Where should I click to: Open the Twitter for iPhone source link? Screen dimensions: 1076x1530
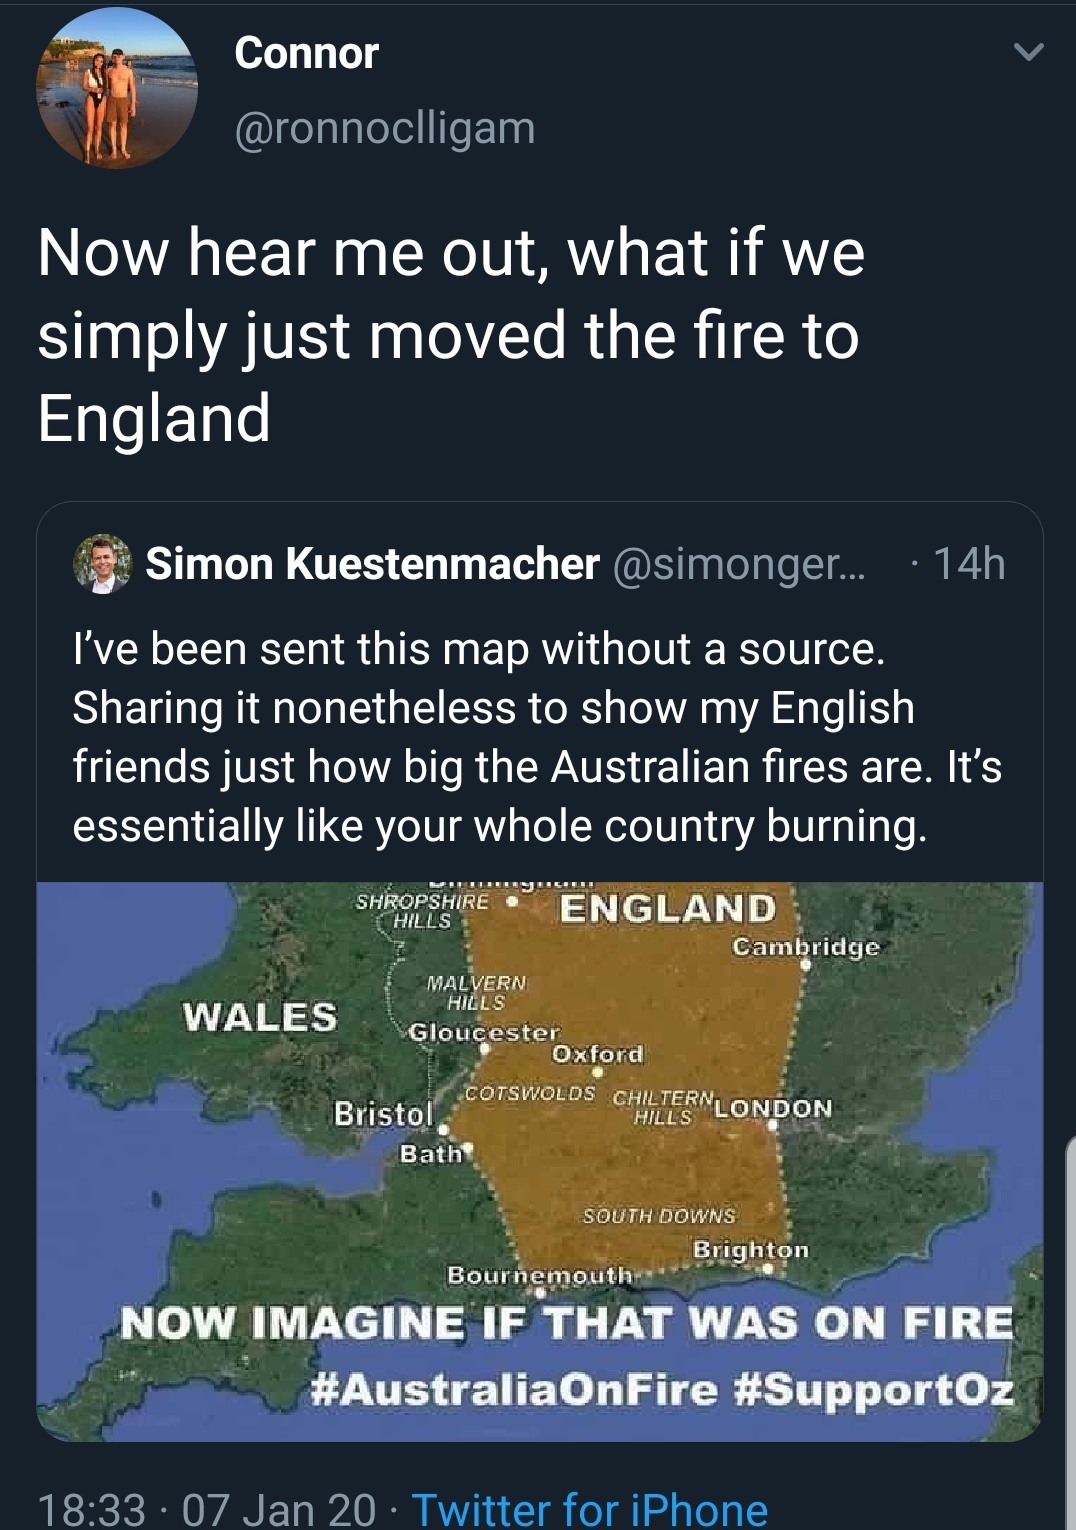(x=590, y=1508)
